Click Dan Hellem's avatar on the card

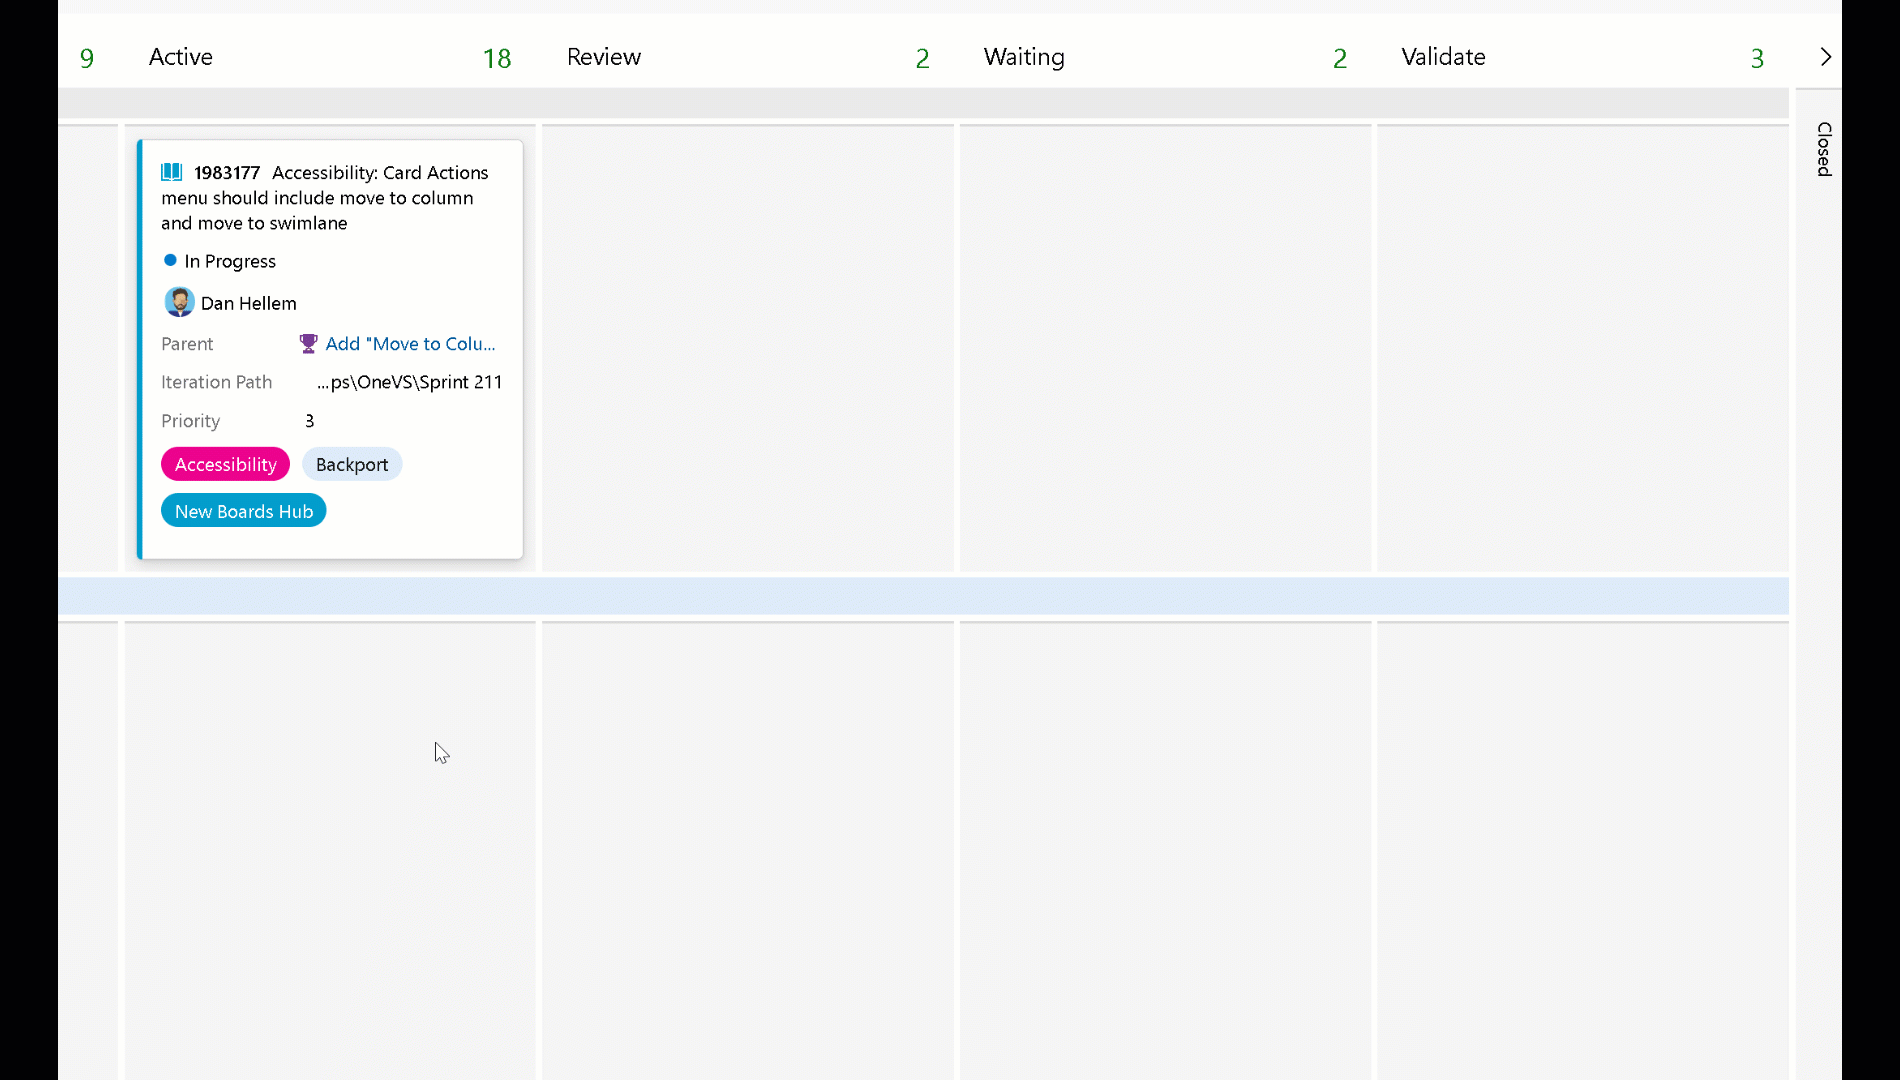point(179,302)
